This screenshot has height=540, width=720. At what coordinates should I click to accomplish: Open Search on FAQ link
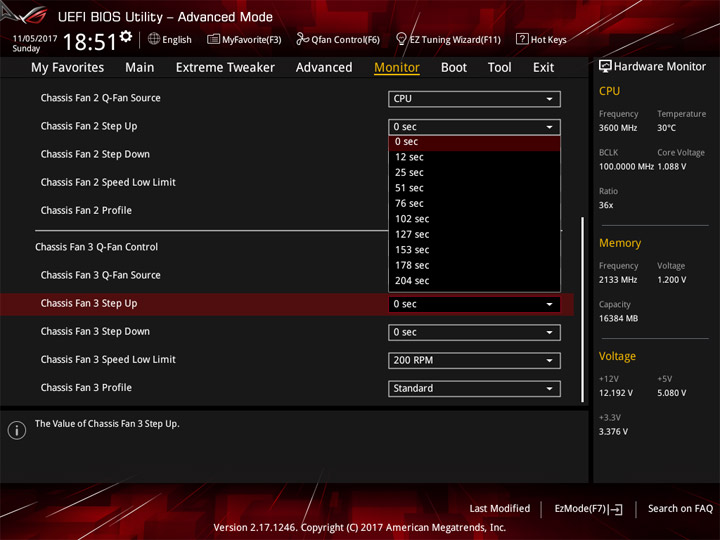tap(680, 509)
